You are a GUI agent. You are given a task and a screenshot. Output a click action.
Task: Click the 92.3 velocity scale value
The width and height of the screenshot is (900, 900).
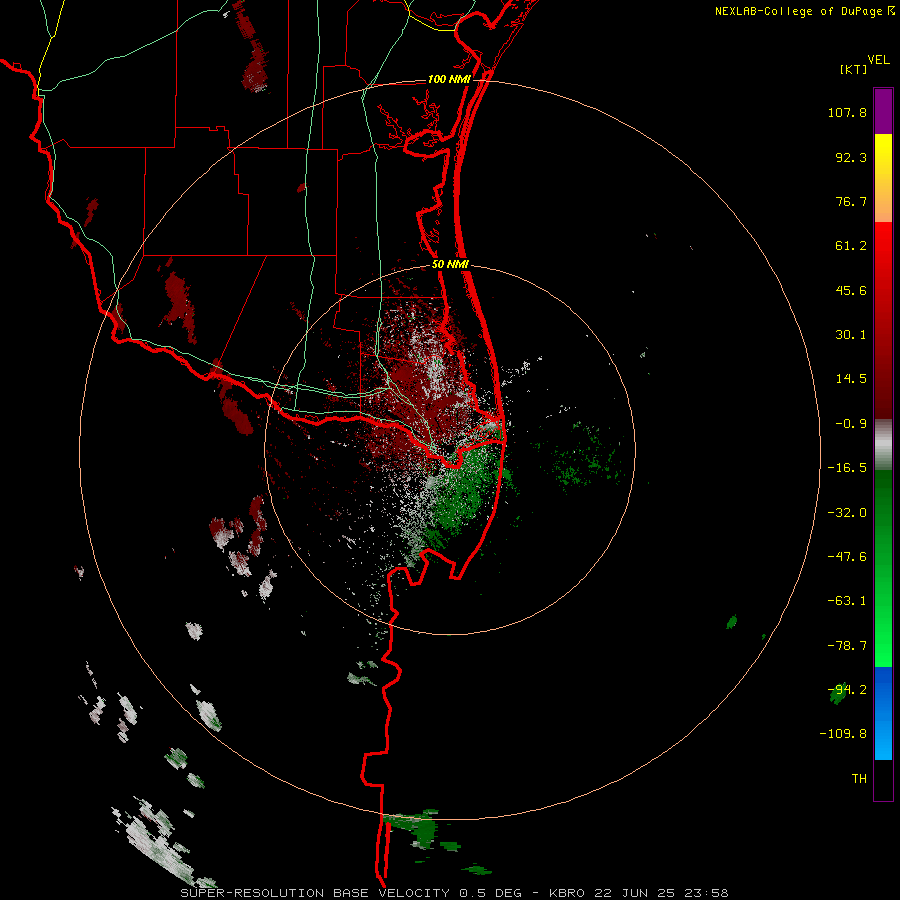click(x=851, y=157)
